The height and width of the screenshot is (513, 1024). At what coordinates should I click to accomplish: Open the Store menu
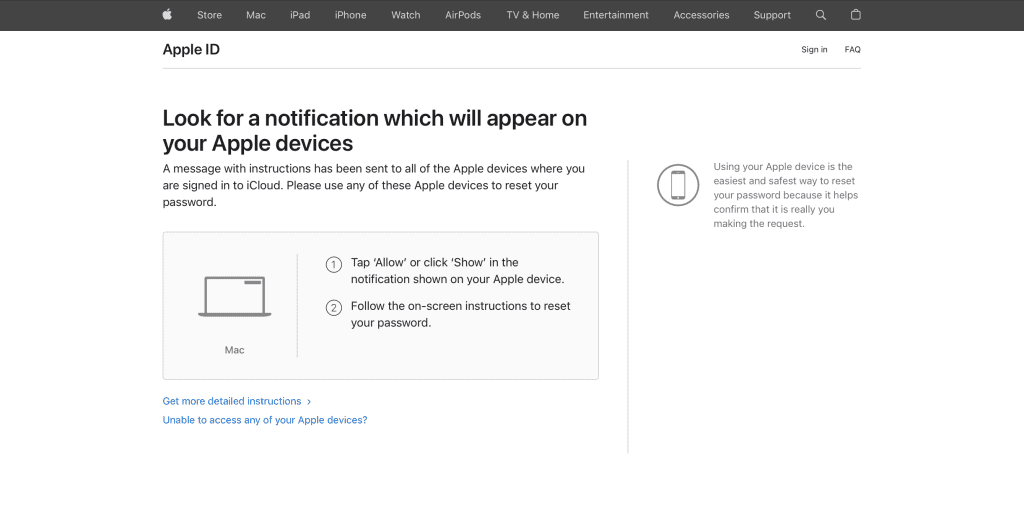pos(210,15)
